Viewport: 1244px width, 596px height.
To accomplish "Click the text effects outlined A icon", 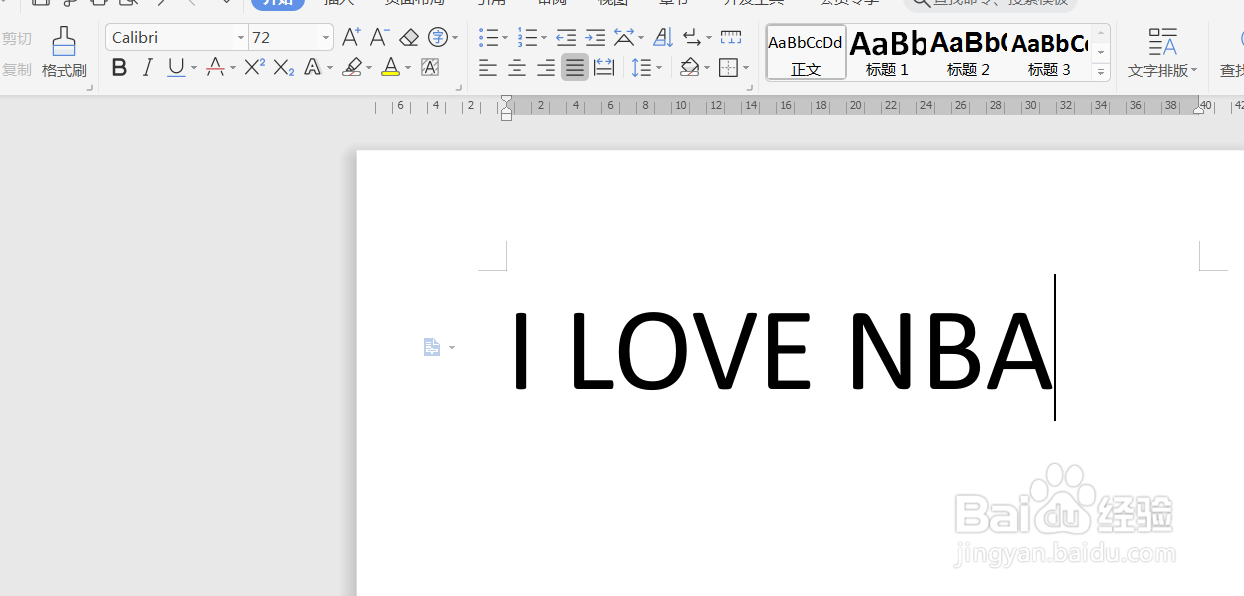I will click(x=312, y=68).
